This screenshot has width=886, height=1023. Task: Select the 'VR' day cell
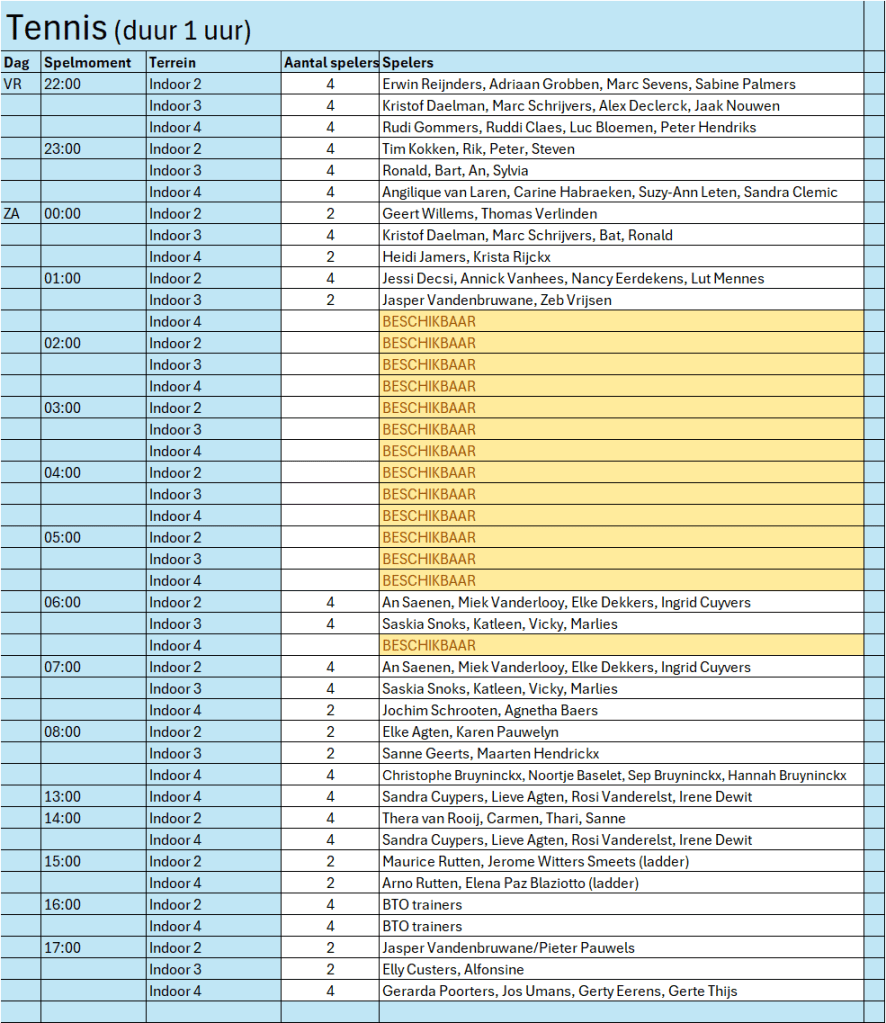pos(20,84)
